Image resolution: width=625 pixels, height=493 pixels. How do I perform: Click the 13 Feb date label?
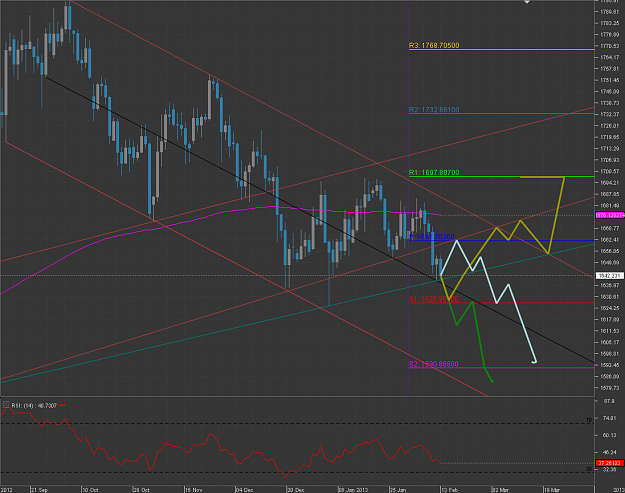click(449, 490)
